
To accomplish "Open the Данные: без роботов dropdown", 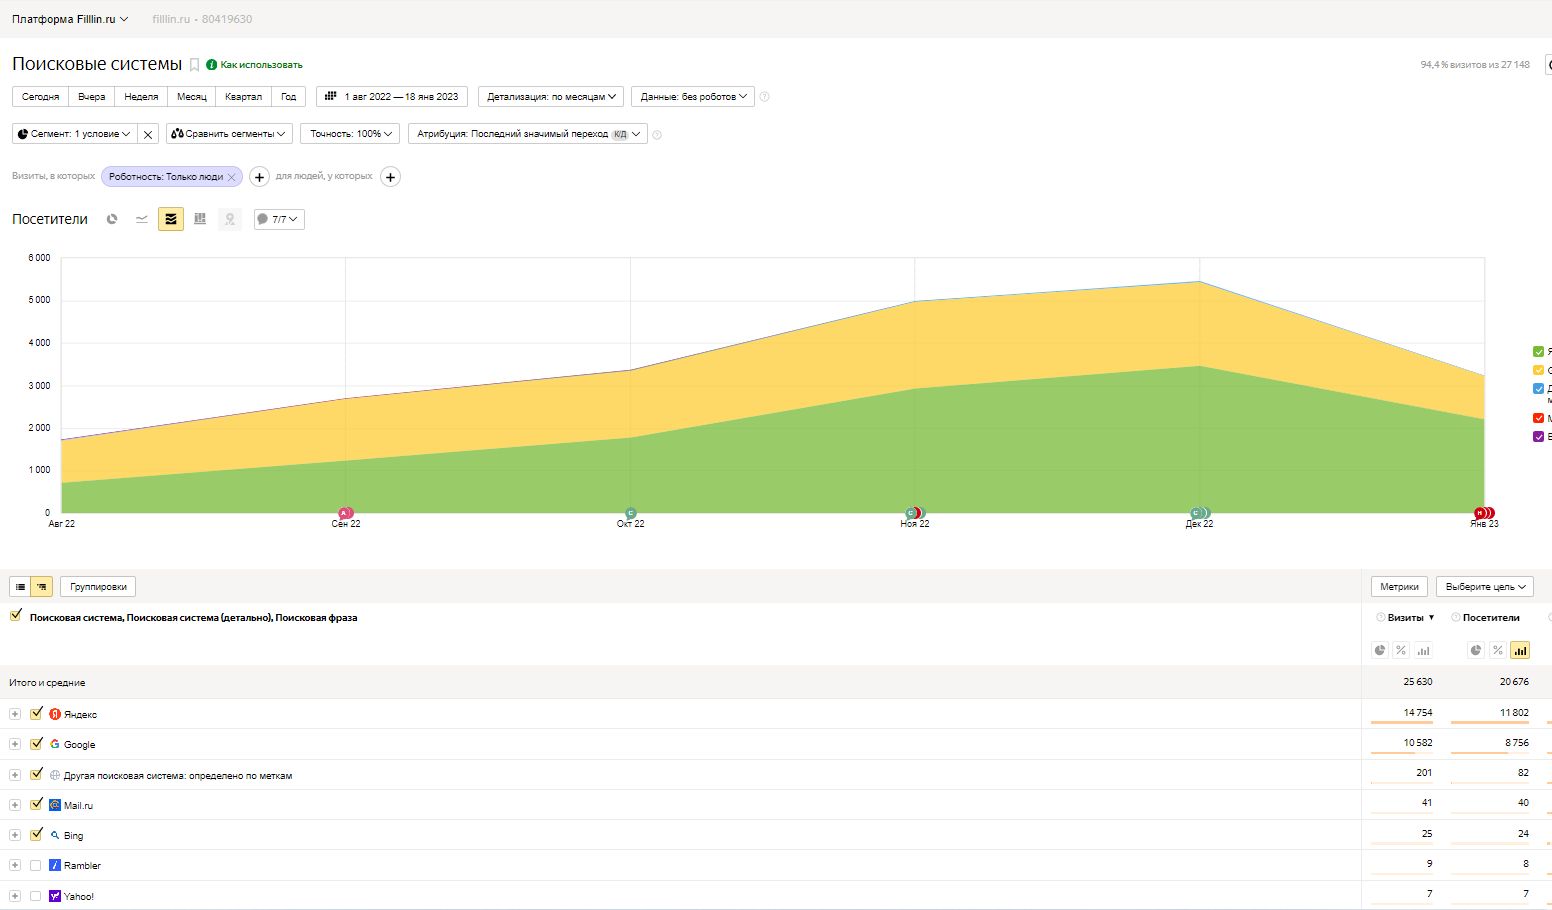I will (x=693, y=97).
